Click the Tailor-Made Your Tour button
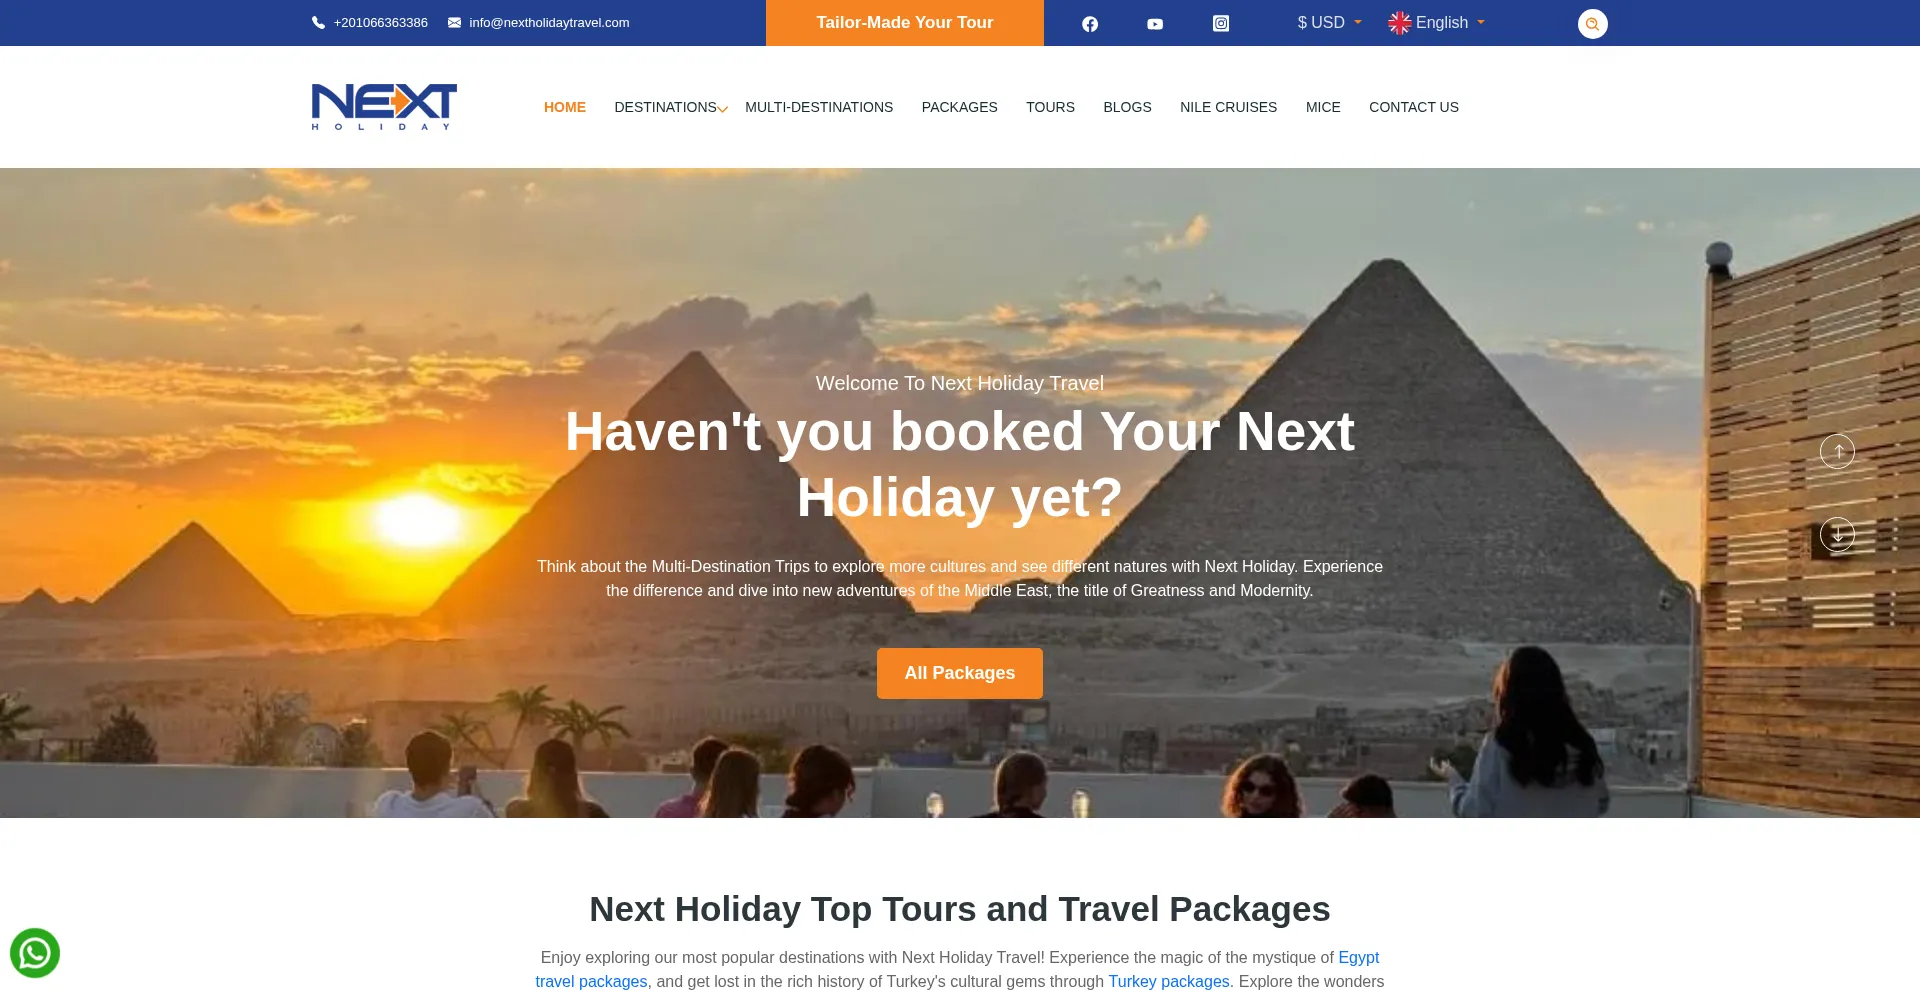 coord(905,23)
